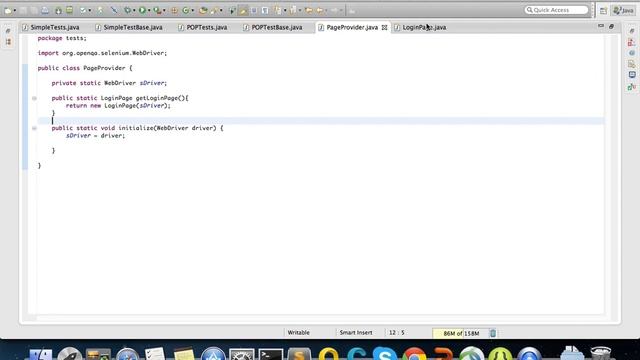Open Skype from the dock
Image resolution: width=640 pixels, height=360 pixels.
384,353
